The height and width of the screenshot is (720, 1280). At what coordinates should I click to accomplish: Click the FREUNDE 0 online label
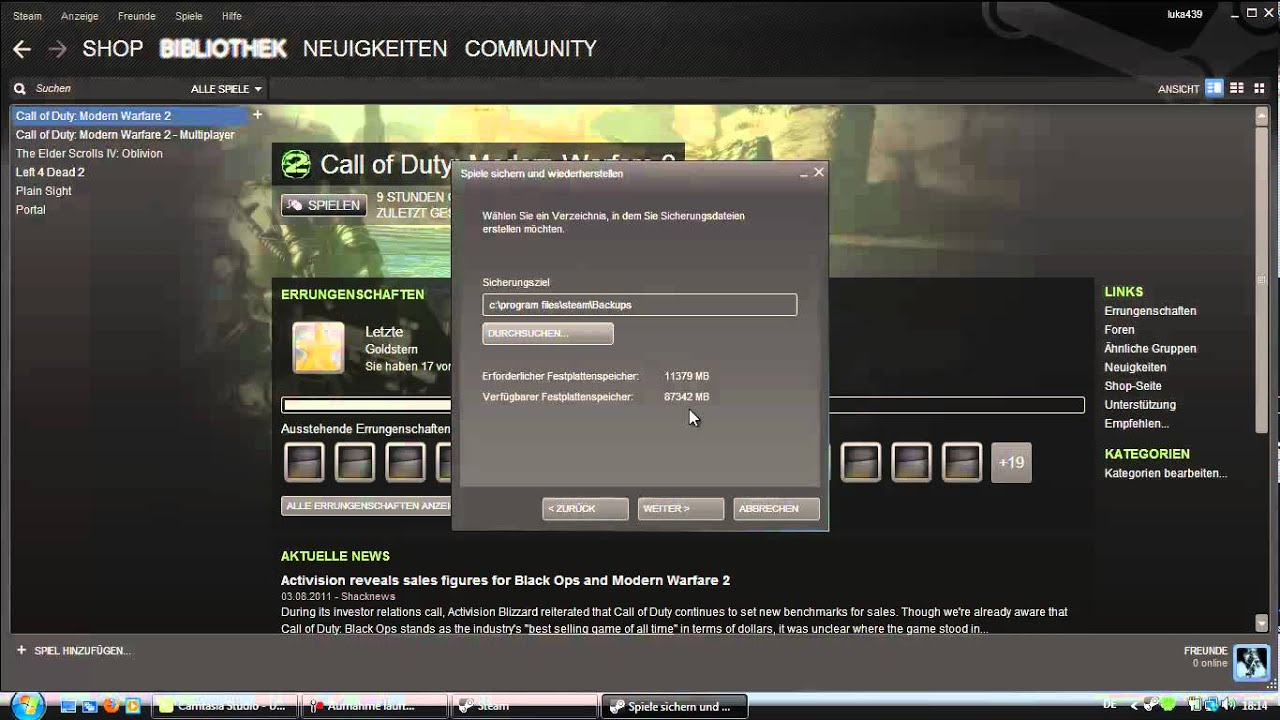point(1205,657)
